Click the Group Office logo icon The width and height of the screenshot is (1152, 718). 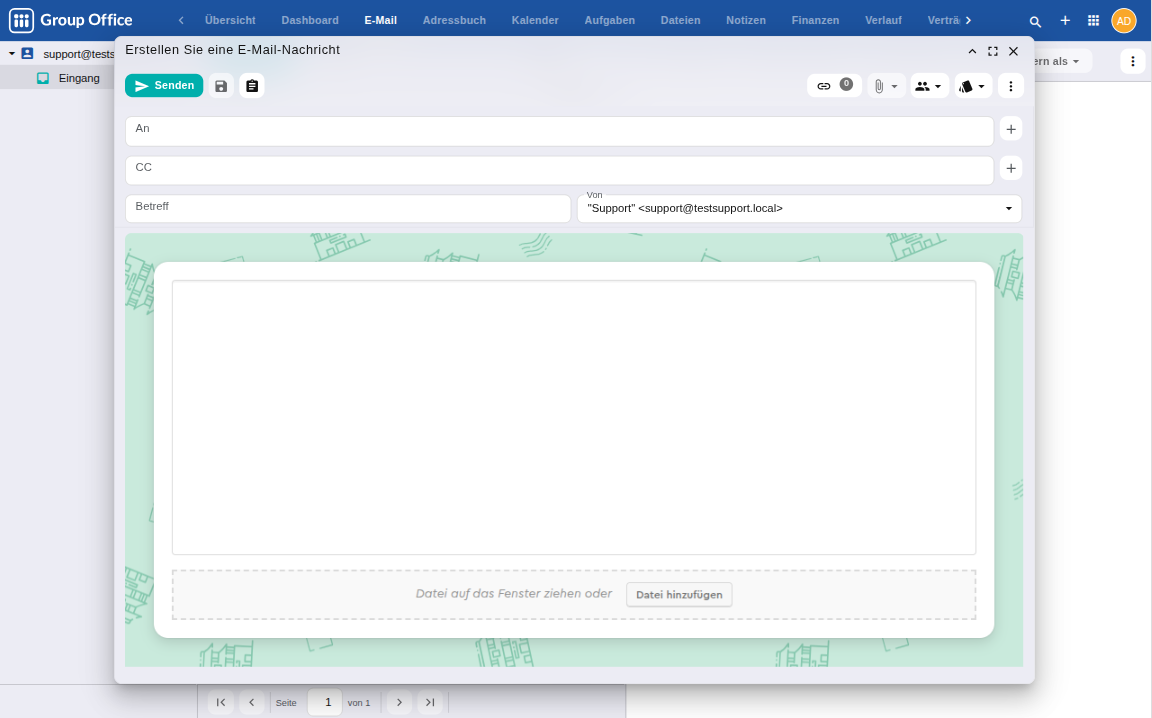(x=21, y=21)
